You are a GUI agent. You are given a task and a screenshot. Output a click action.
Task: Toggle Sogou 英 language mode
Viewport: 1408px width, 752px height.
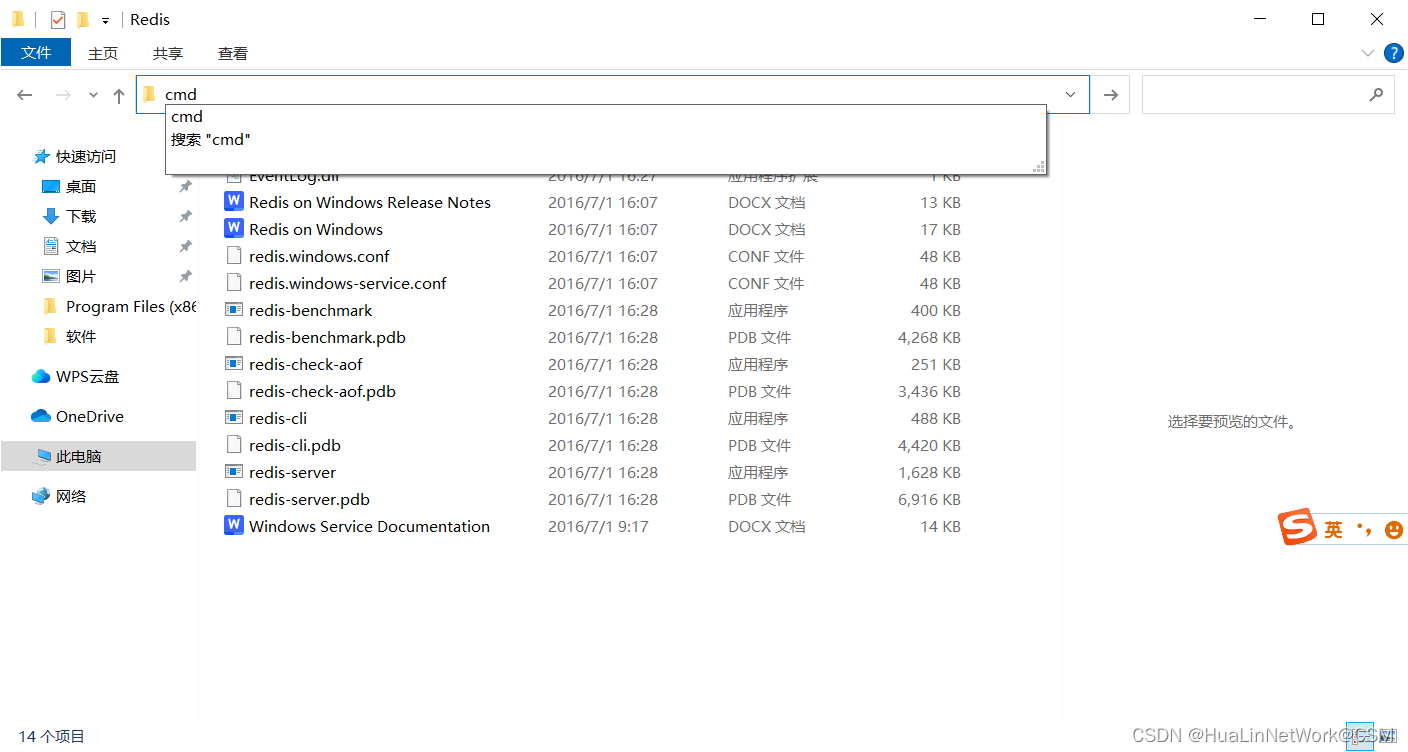click(1334, 530)
